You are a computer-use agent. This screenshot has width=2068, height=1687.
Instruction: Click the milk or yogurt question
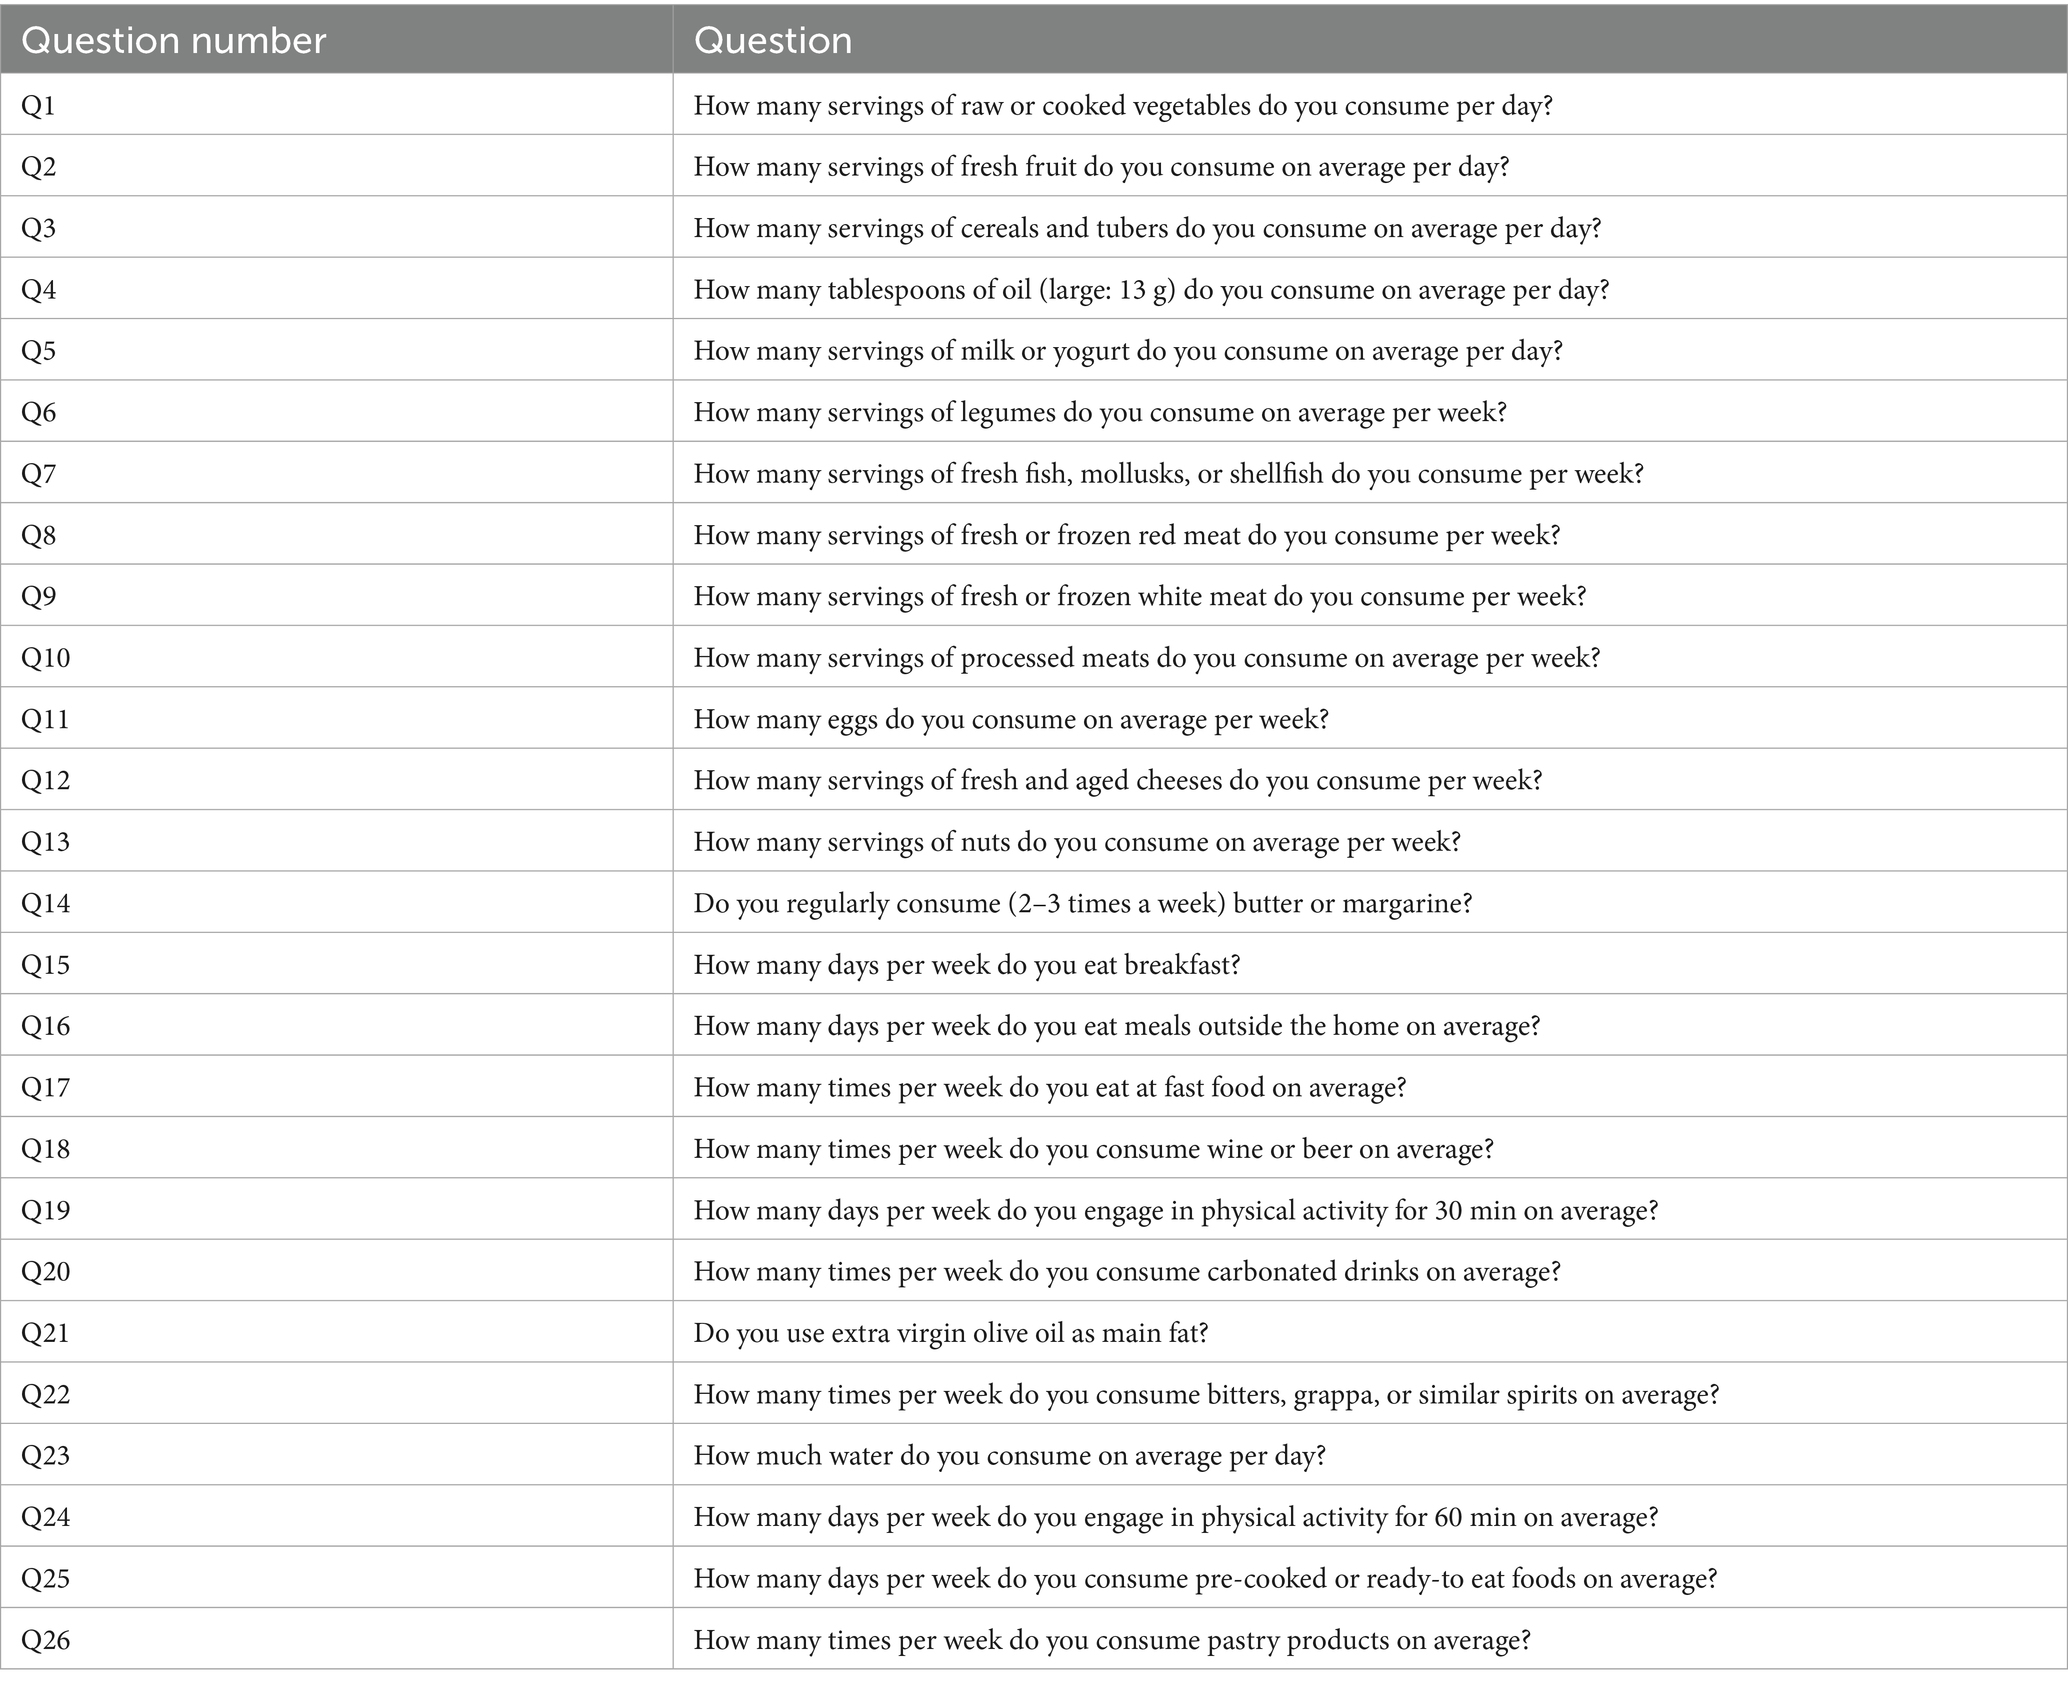pyautogui.click(x=1127, y=351)
